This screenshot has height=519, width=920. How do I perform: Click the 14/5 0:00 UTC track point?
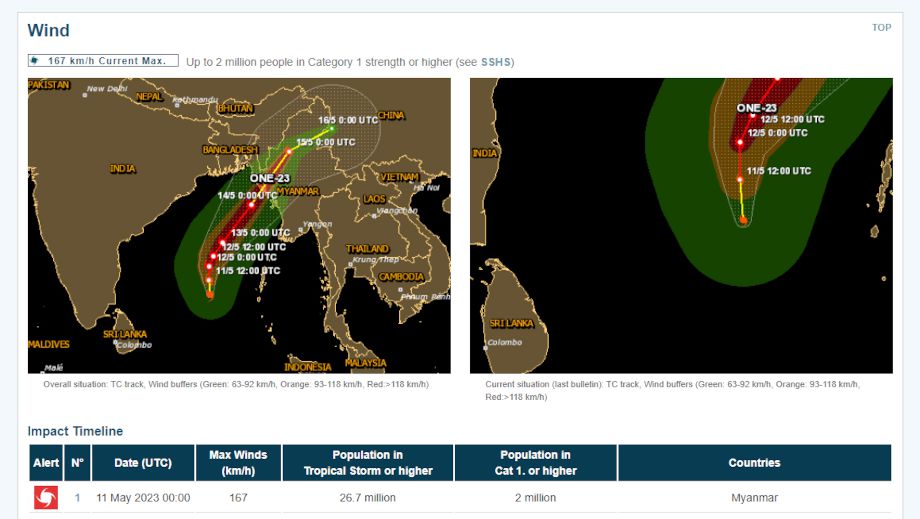(x=250, y=203)
